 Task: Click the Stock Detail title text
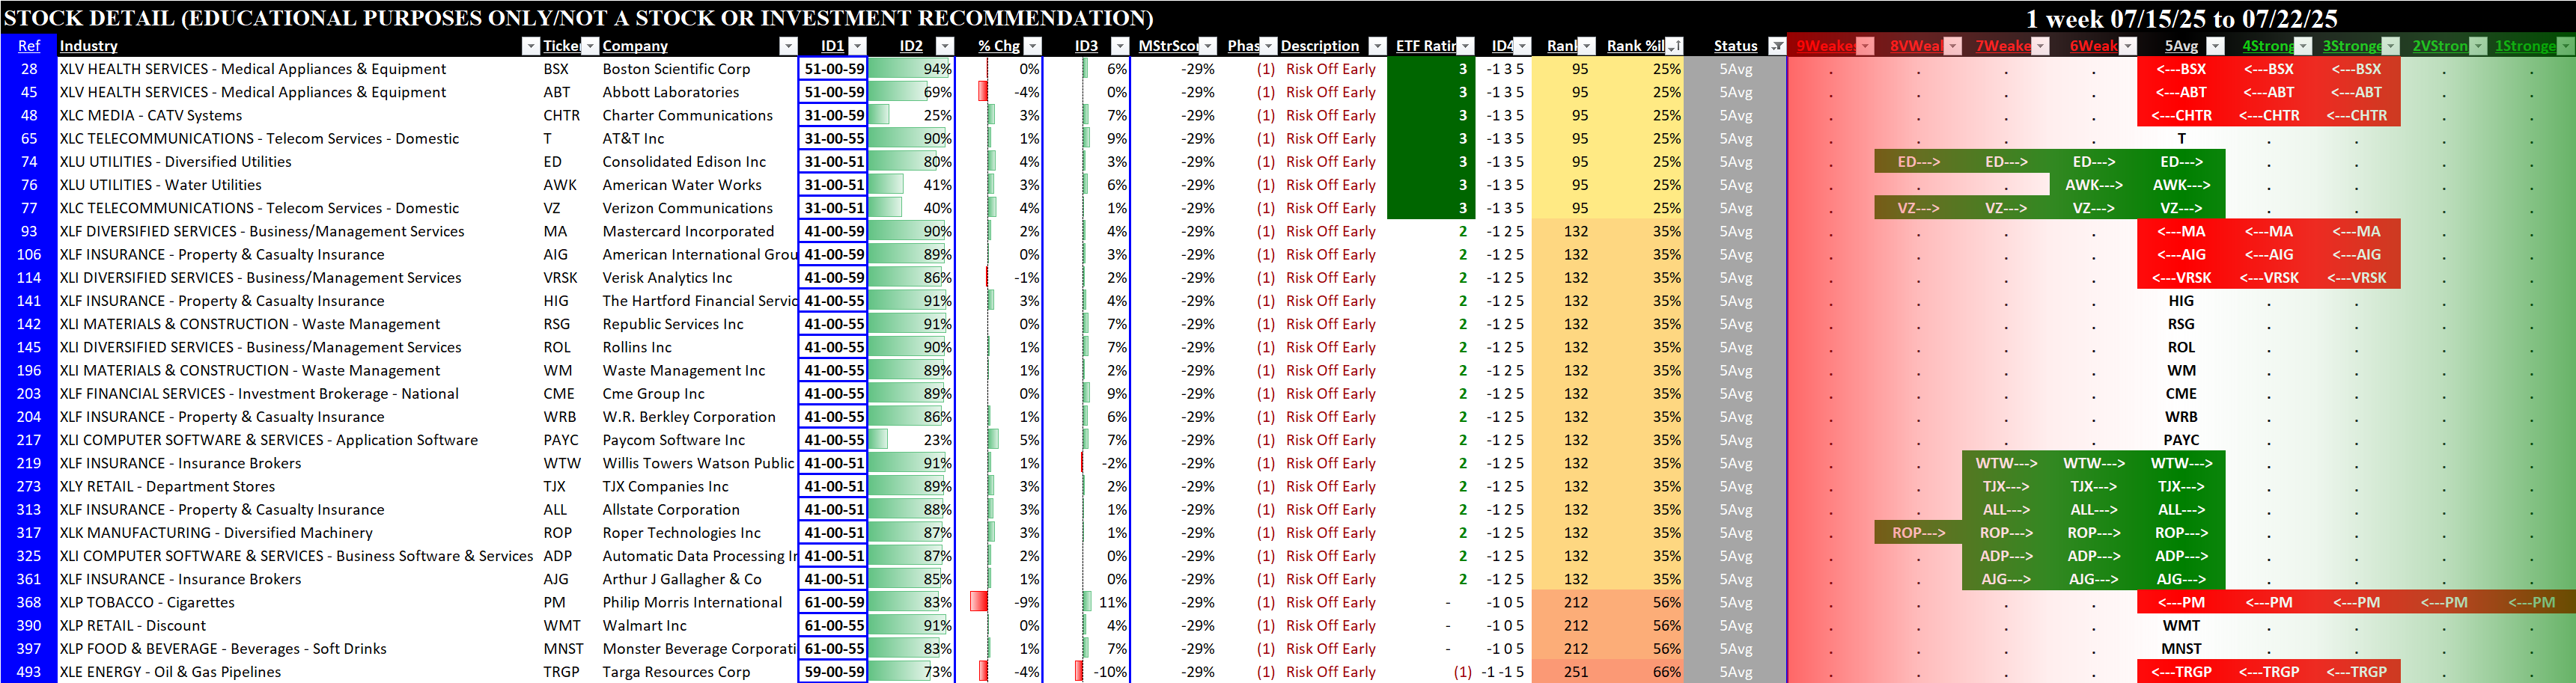coord(578,18)
